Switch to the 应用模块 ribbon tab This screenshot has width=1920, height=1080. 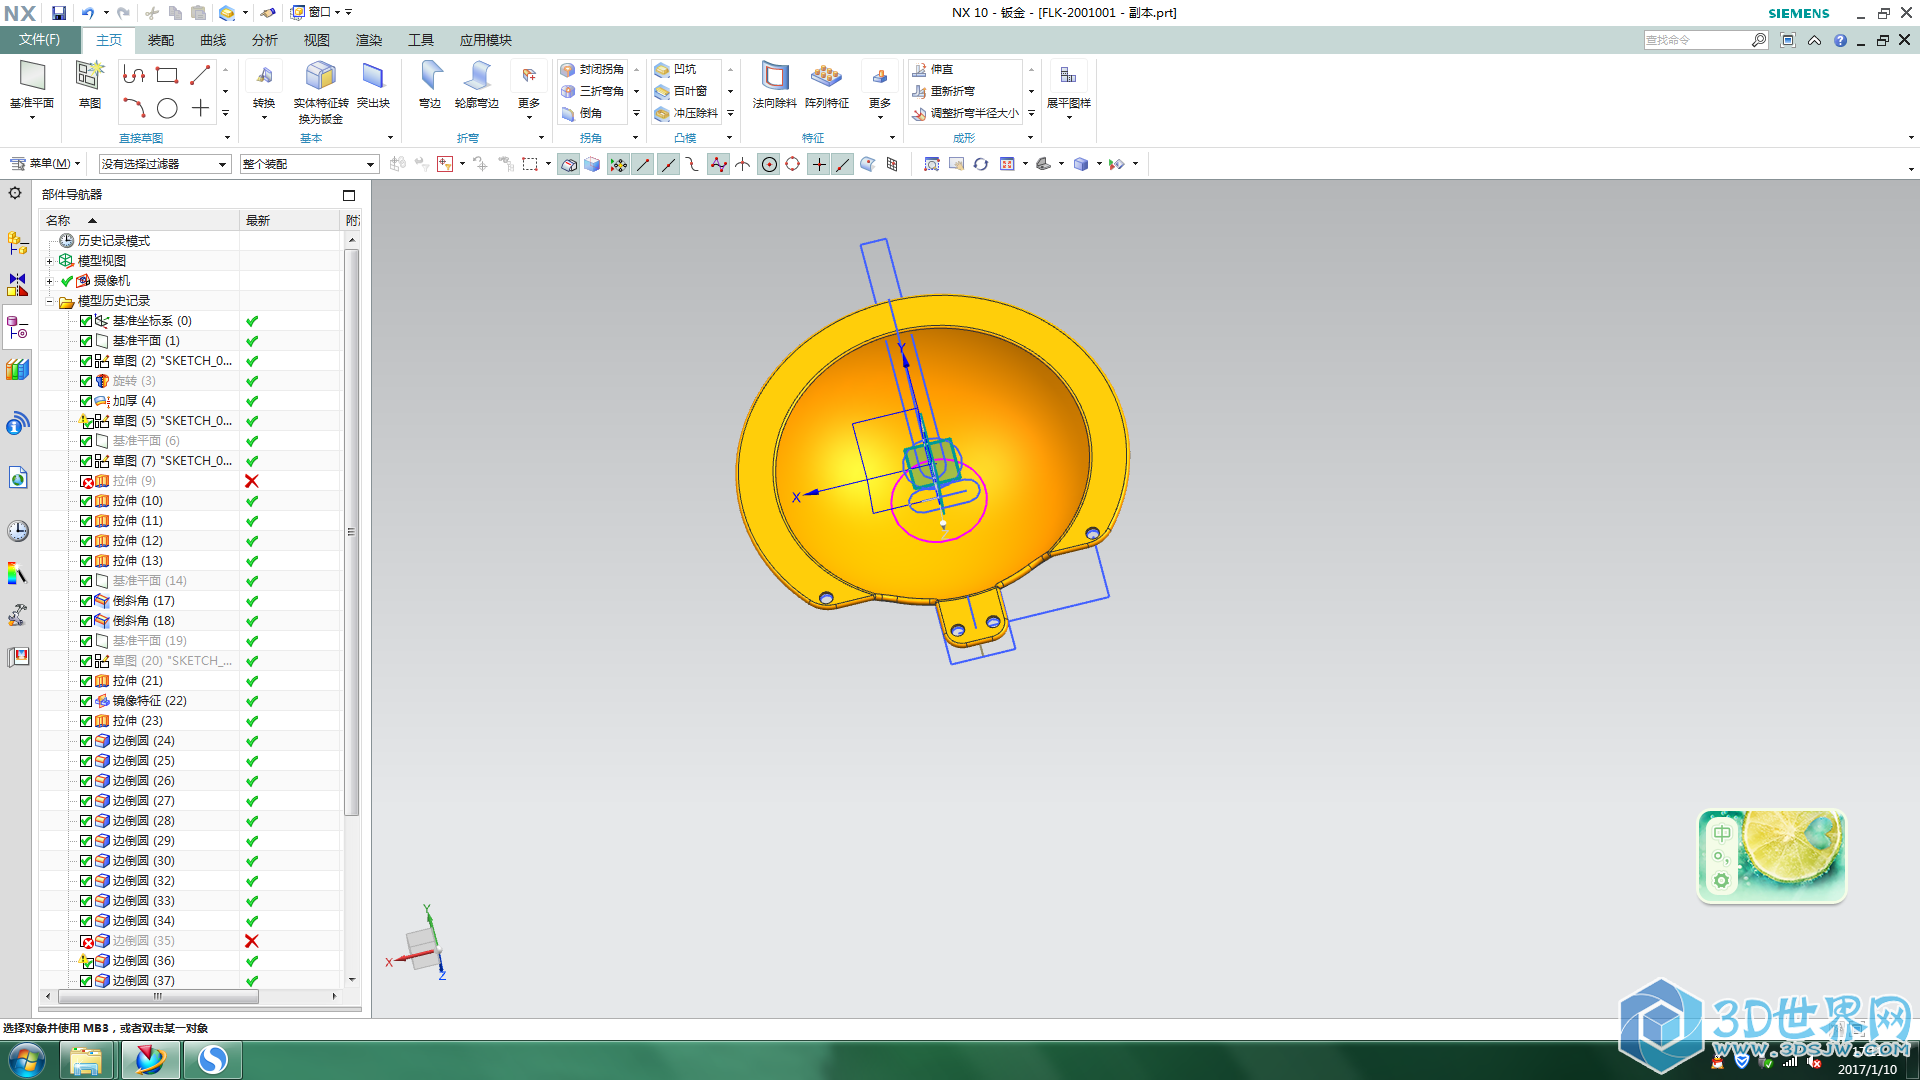click(x=486, y=40)
